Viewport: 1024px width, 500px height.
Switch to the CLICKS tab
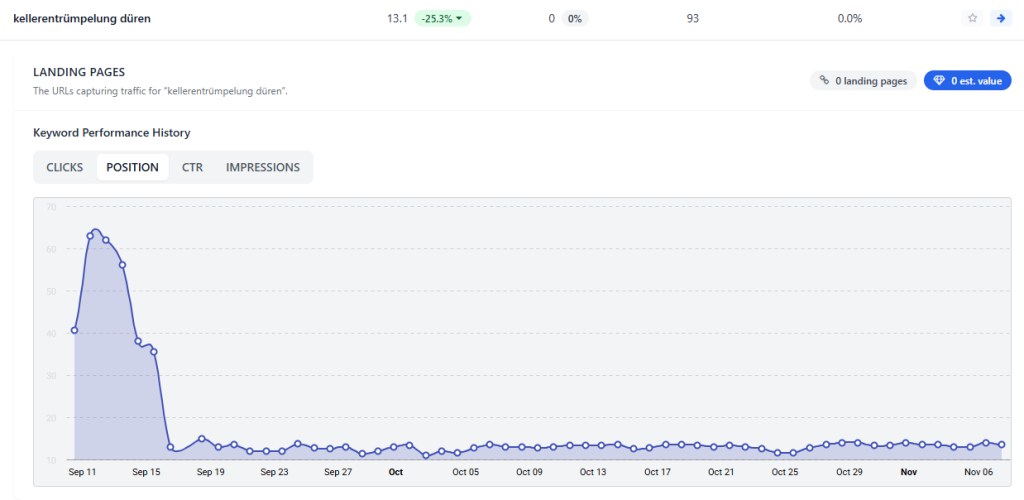65,167
